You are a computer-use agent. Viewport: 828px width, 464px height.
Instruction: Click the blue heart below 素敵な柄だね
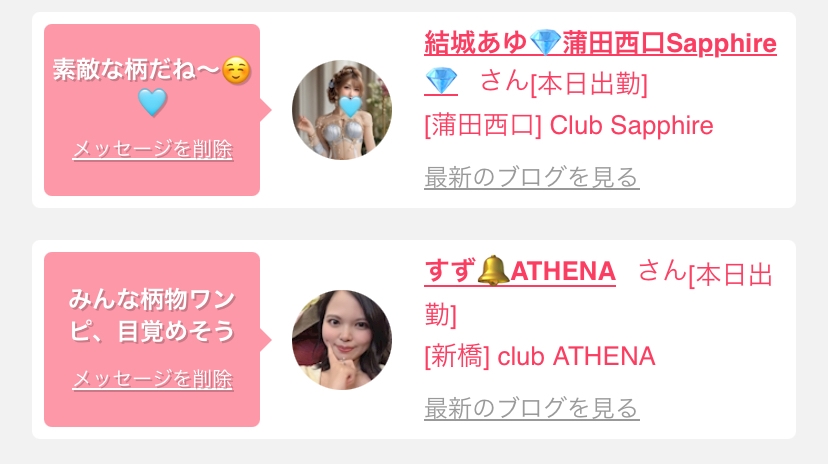(x=152, y=102)
